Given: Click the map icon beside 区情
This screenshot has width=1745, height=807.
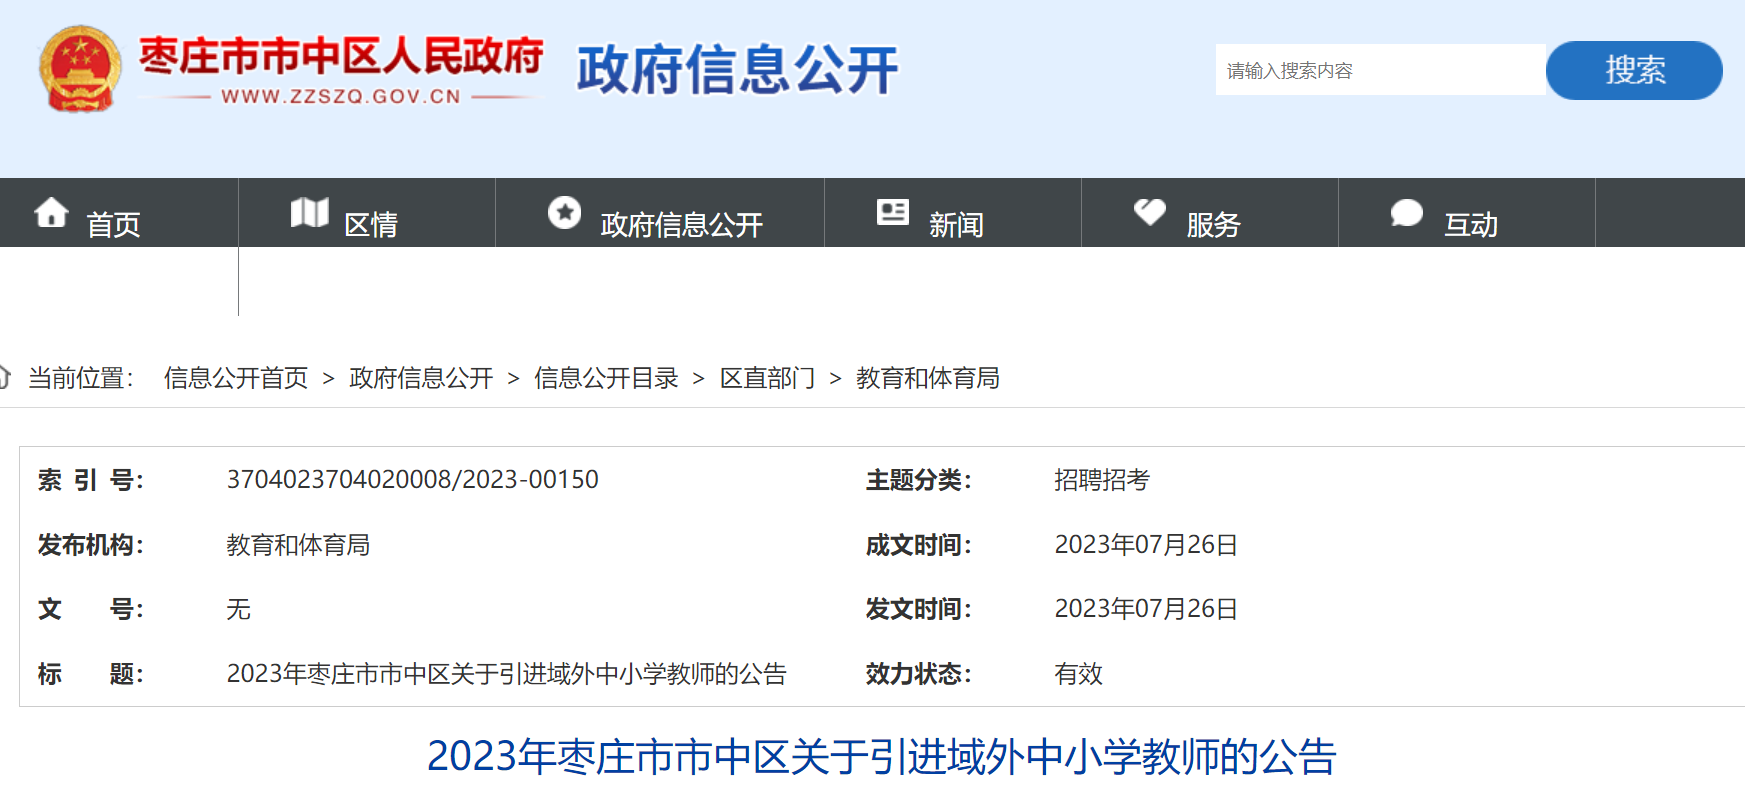Looking at the screenshot, I should pyautogui.click(x=309, y=212).
